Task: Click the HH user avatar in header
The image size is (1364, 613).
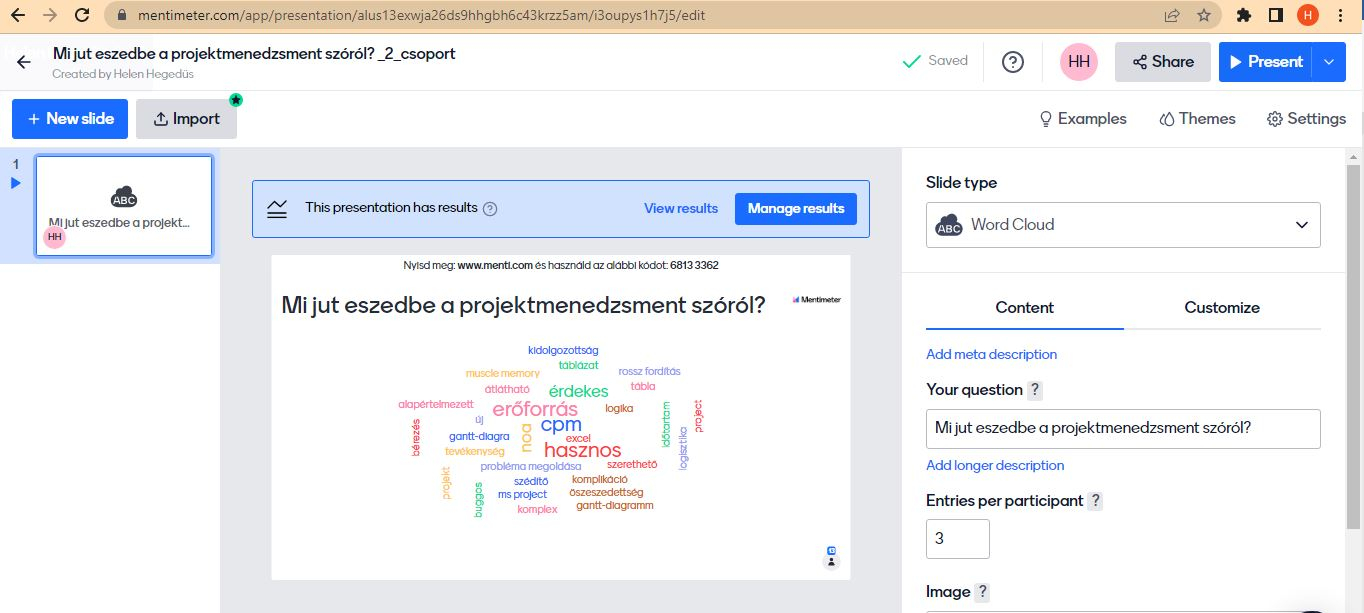Action: tap(1079, 62)
